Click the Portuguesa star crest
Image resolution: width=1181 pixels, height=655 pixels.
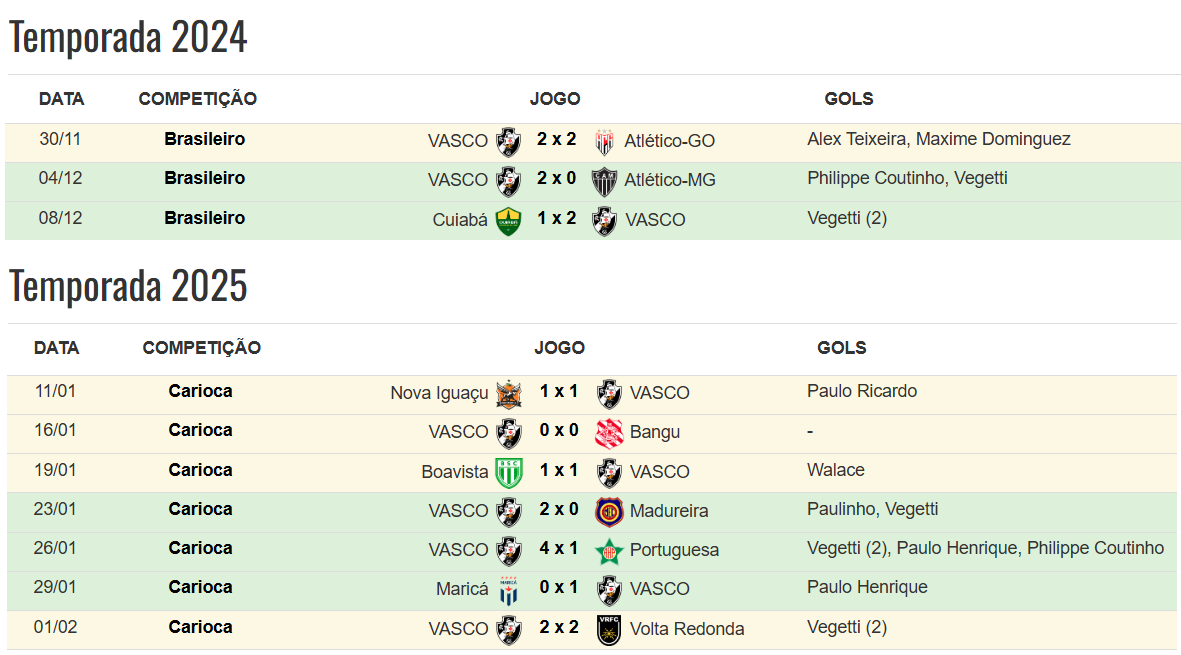coord(609,550)
